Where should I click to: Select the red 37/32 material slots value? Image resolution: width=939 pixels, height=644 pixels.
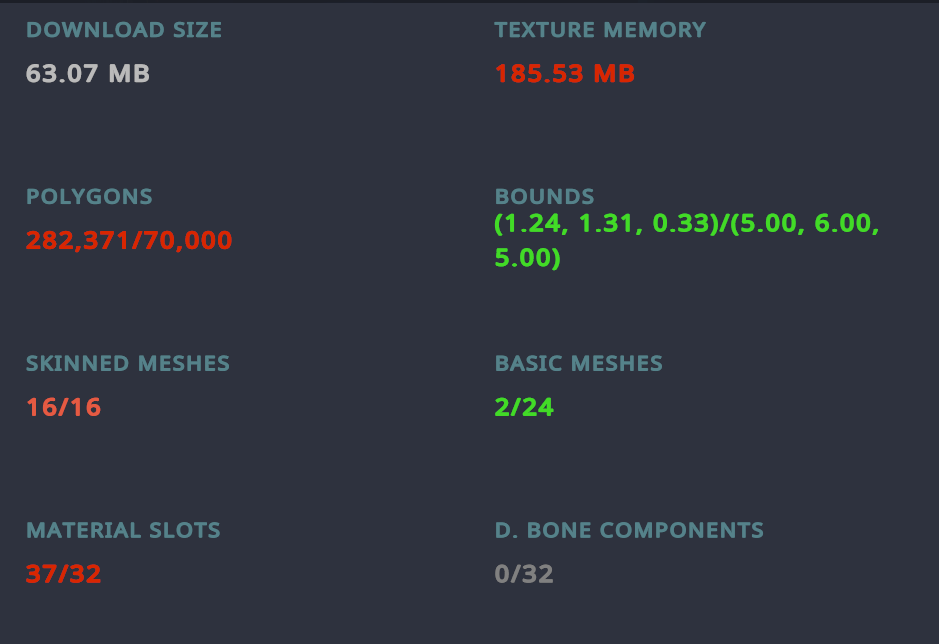tap(63, 574)
